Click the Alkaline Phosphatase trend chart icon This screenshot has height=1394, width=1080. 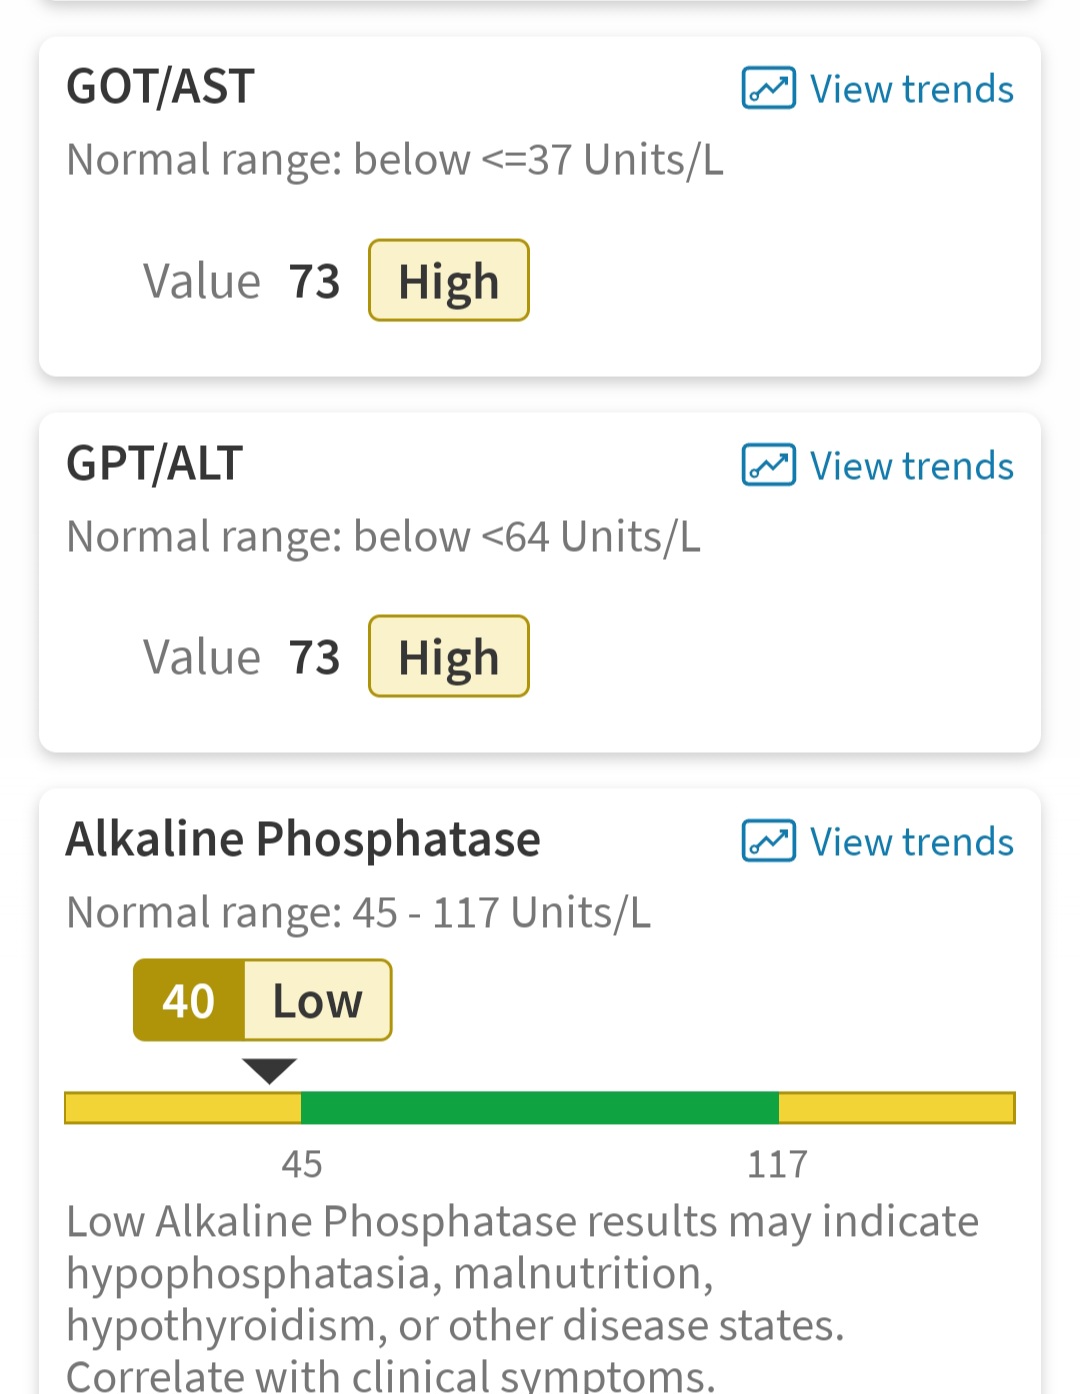click(x=768, y=841)
